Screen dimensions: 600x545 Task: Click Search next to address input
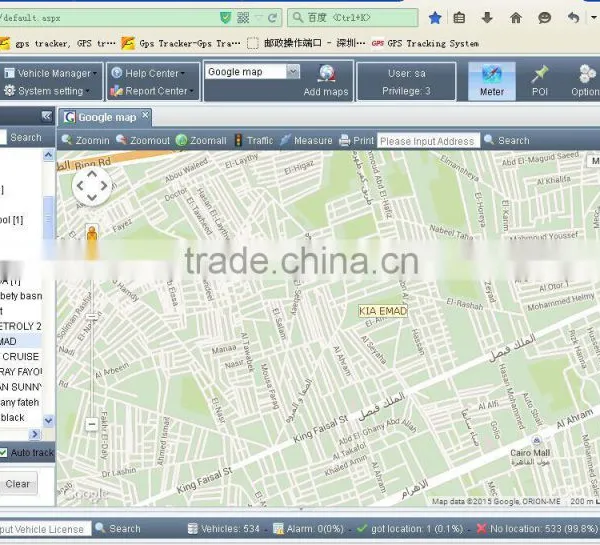click(x=507, y=140)
